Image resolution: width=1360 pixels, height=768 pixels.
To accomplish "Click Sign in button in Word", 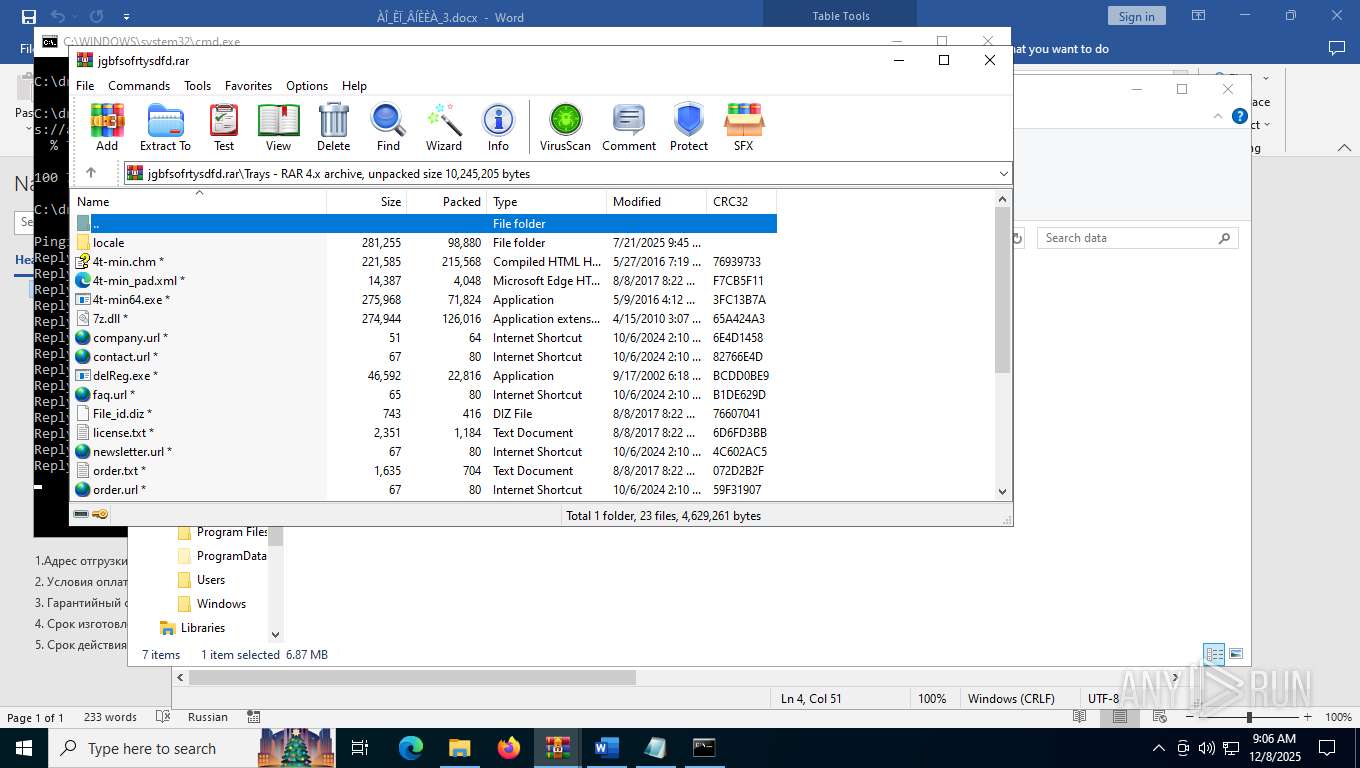I will (1136, 16).
